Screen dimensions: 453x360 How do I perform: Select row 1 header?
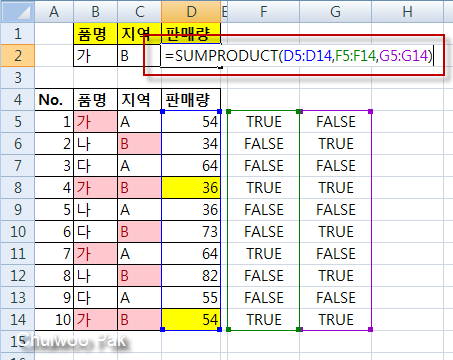click(18, 34)
